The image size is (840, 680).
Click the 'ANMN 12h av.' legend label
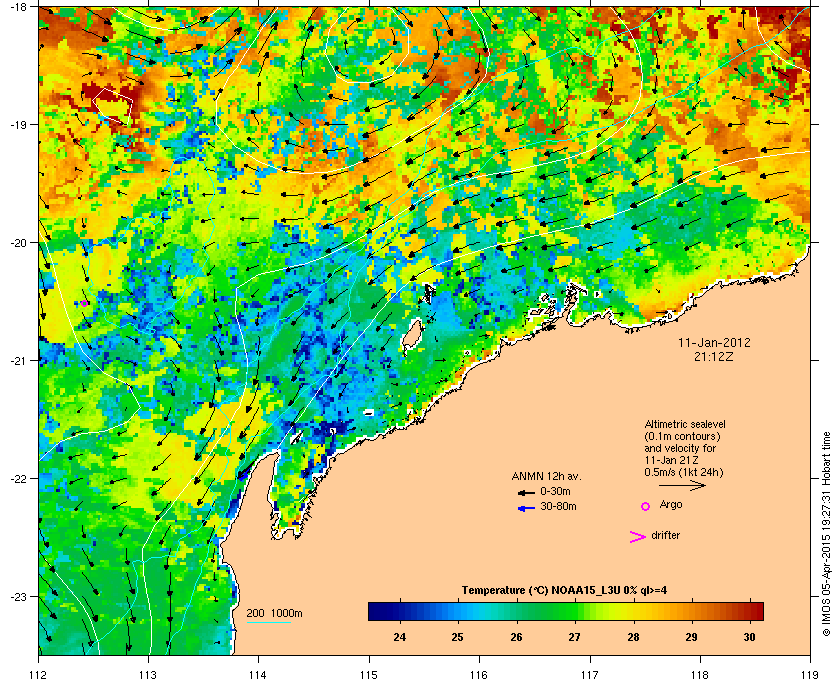[x=546, y=476]
